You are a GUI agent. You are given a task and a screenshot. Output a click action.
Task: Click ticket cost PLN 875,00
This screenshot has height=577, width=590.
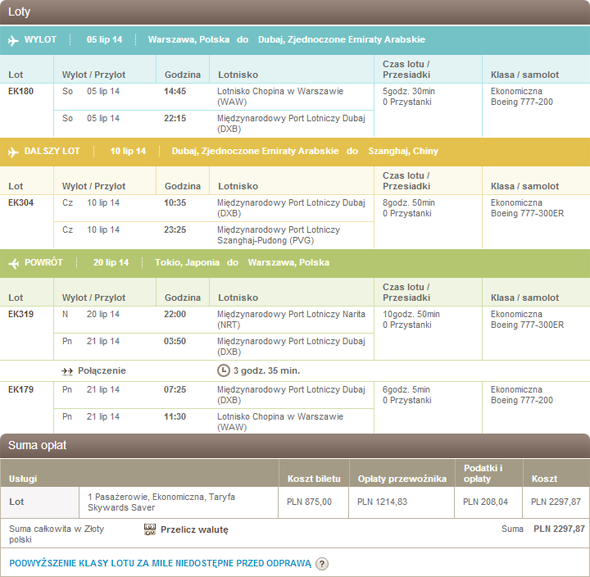pyautogui.click(x=309, y=502)
